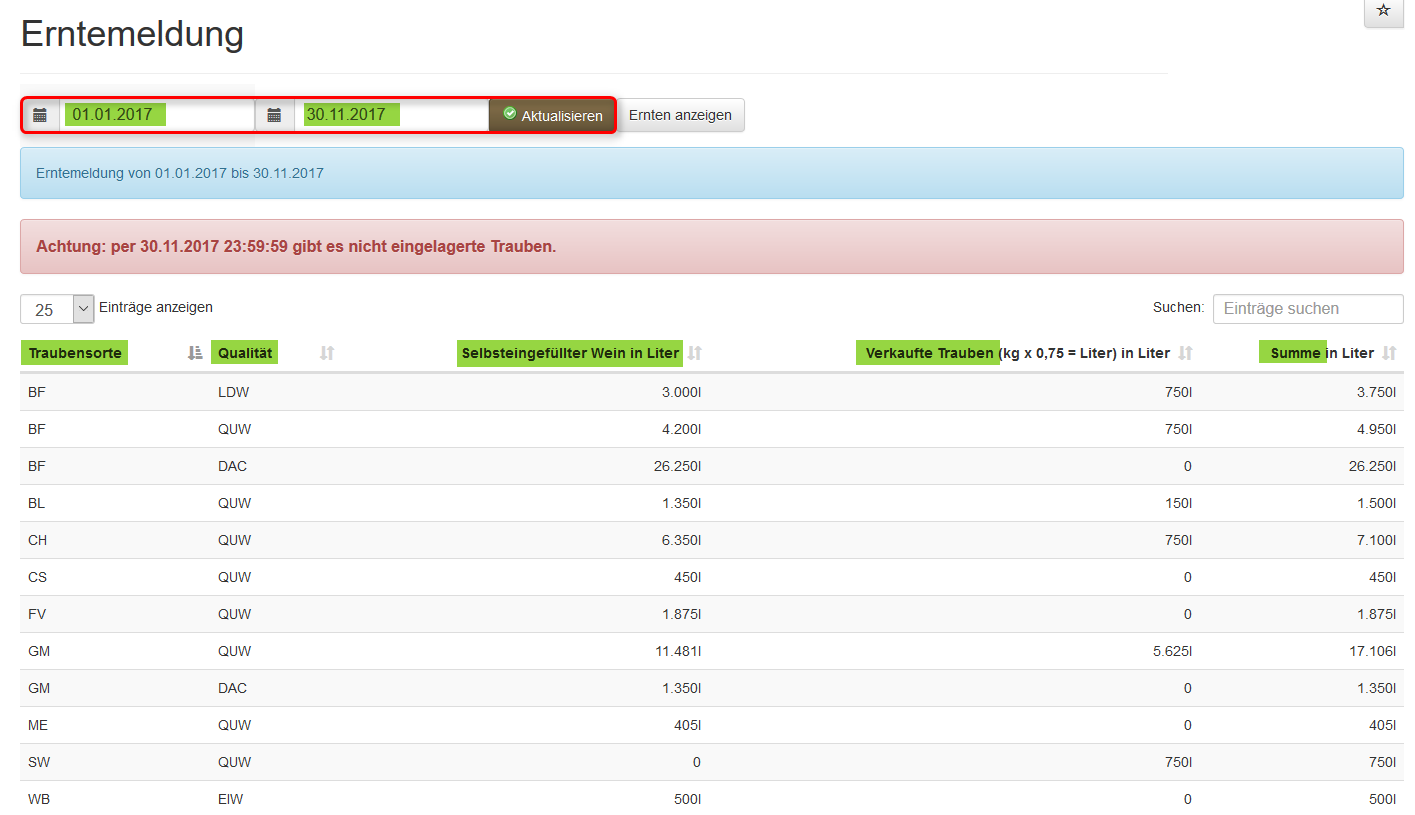Focus the end date field 30.11.2017
The height and width of the screenshot is (815, 1415).
point(390,115)
